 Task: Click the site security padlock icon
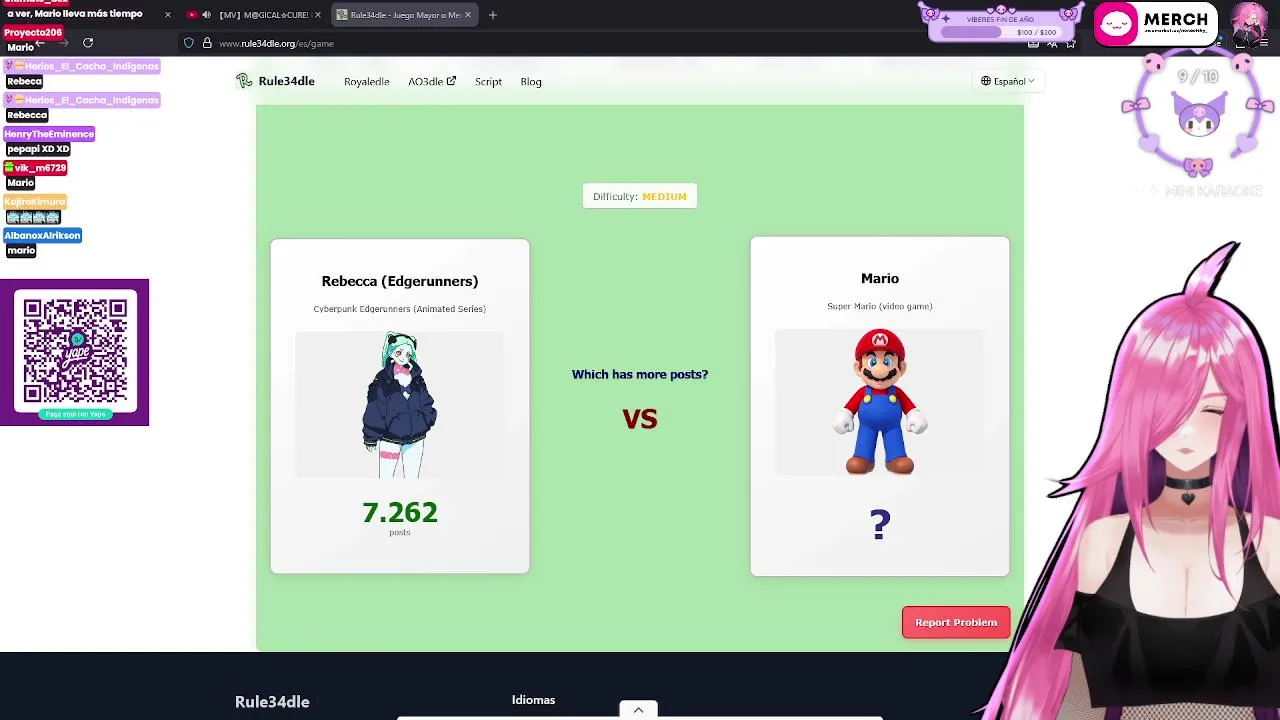pyautogui.click(x=207, y=43)
